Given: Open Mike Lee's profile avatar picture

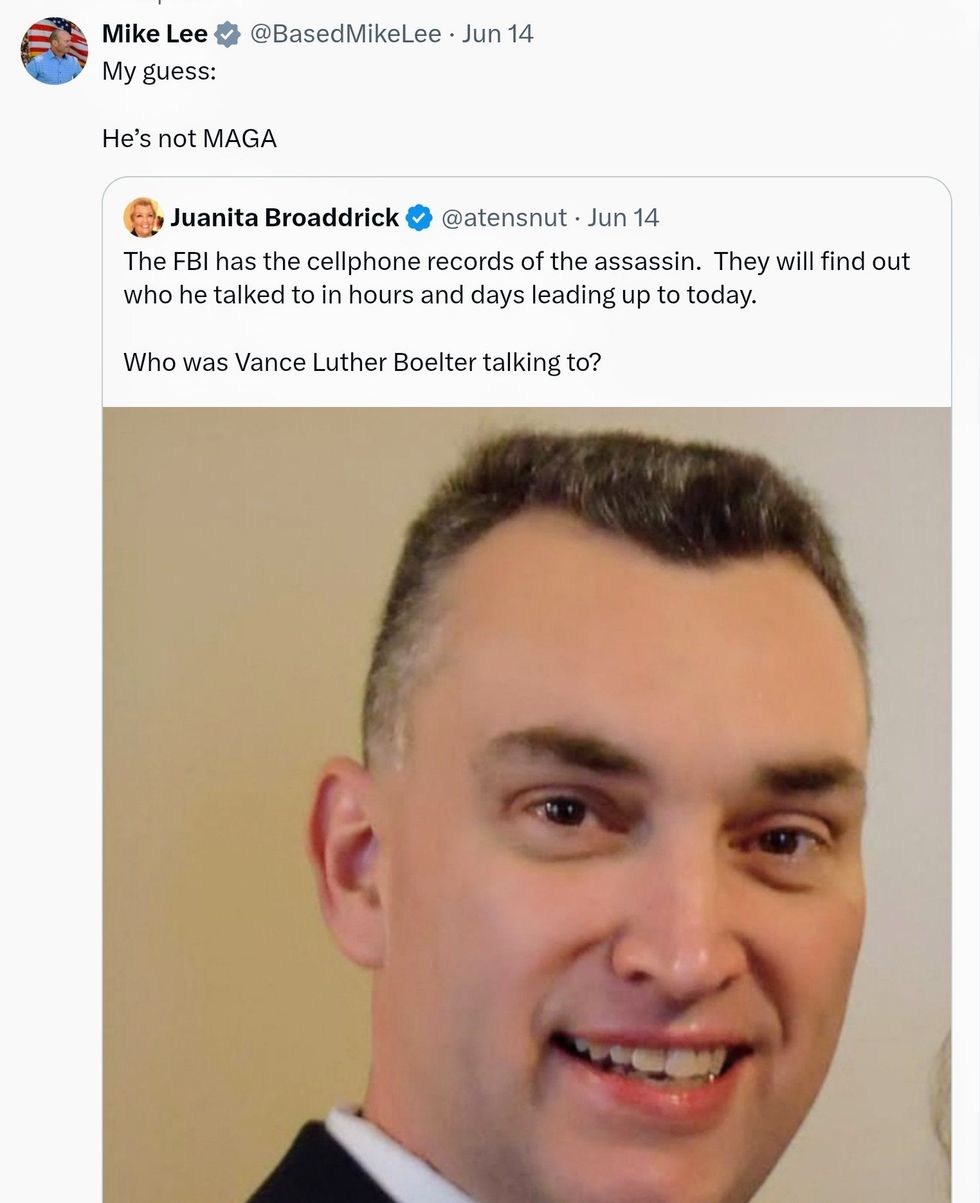Looking at the screenshot, I should tap(54, 51).
